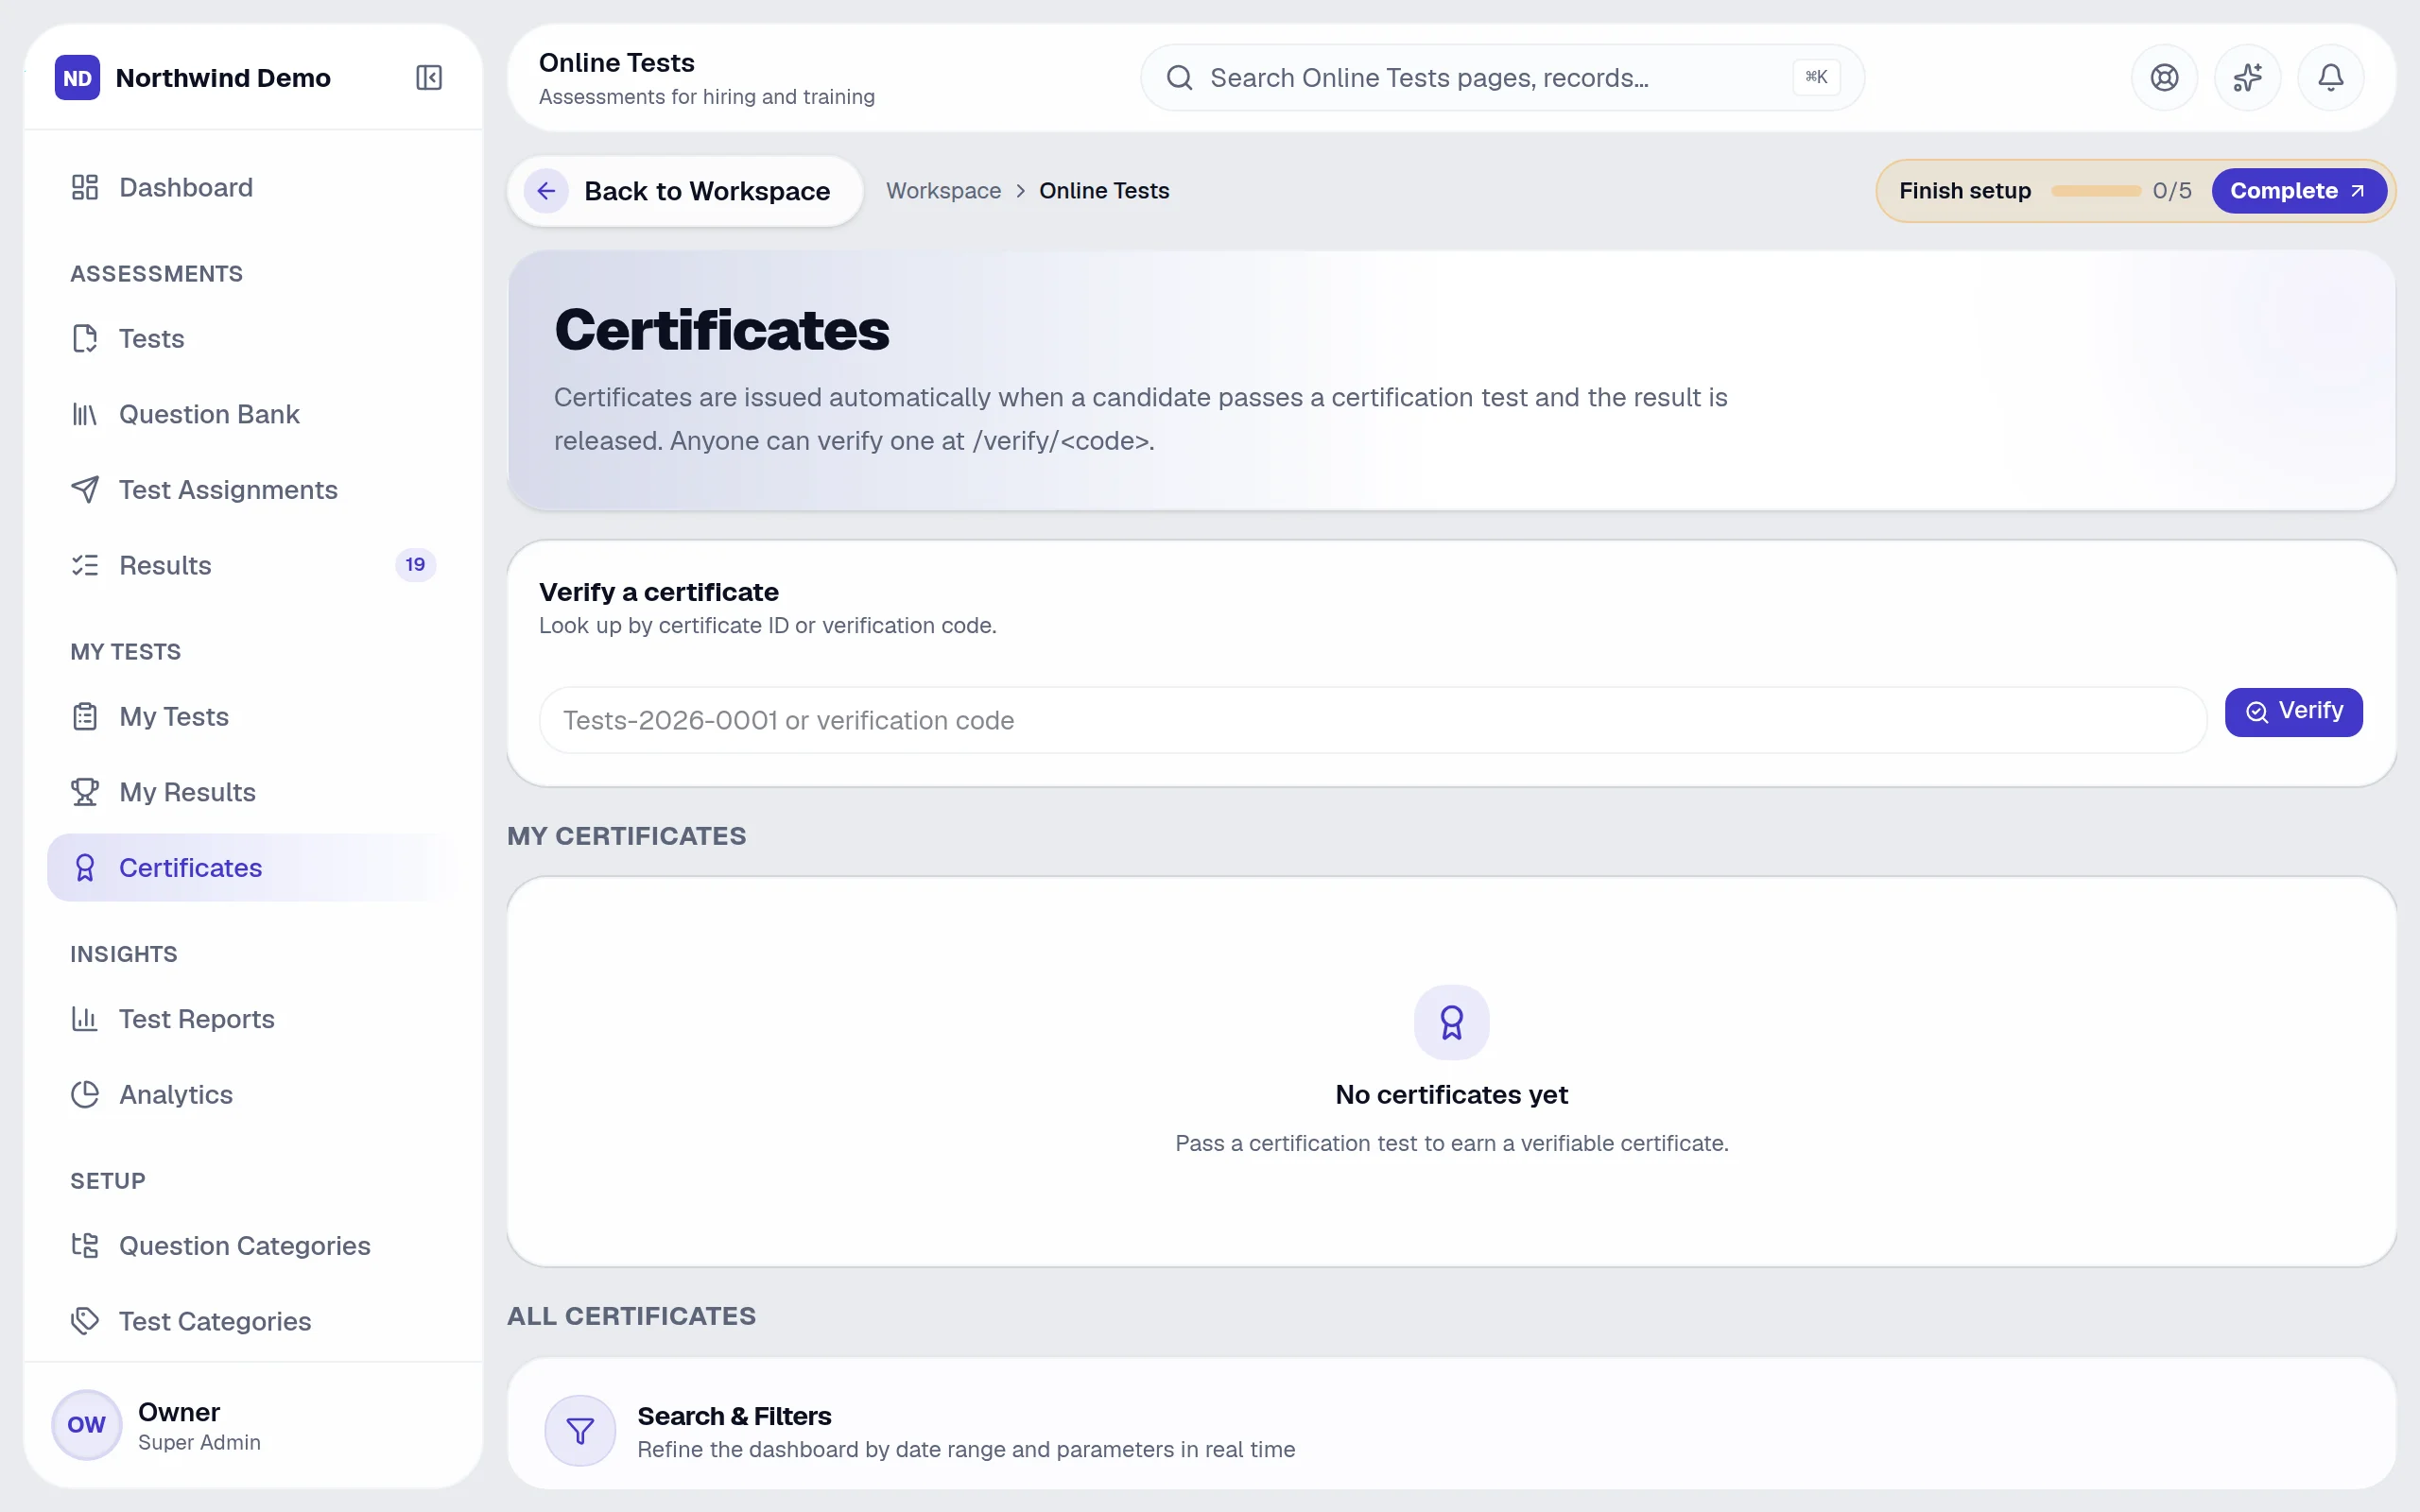Click the Complete setup button

pos(2298,191)
